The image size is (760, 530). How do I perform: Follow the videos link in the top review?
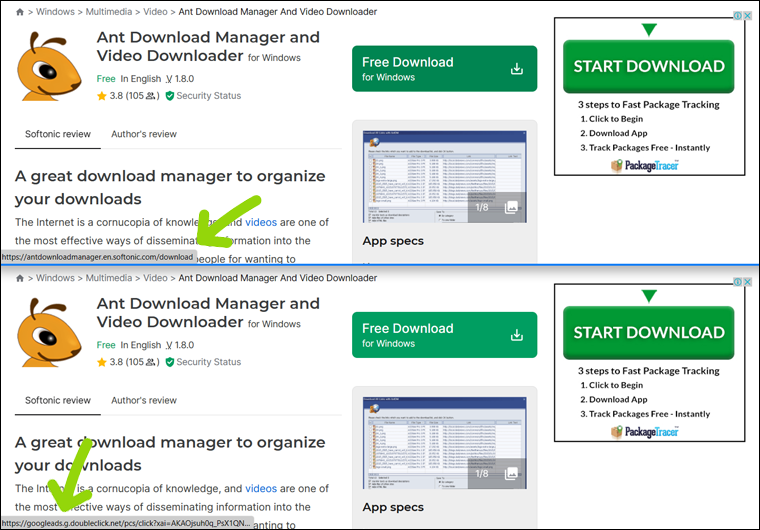point(261,223)
